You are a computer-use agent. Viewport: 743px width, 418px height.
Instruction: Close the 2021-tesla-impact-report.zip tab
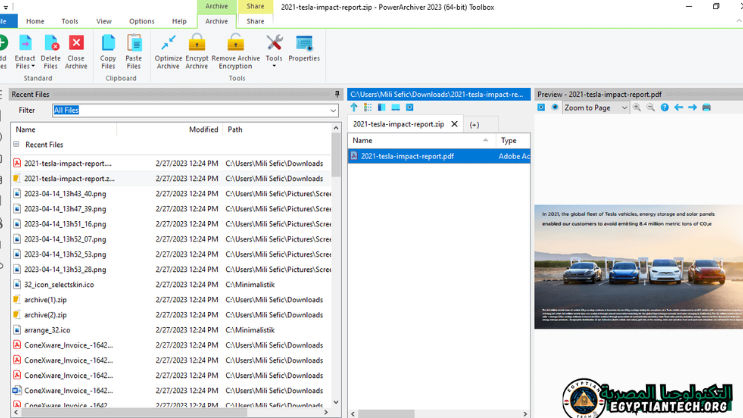(x=455, y=124)
